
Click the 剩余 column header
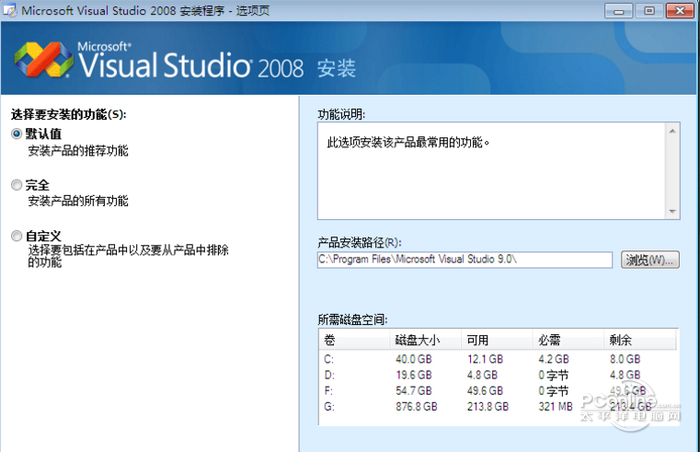(x=640, y=340)
